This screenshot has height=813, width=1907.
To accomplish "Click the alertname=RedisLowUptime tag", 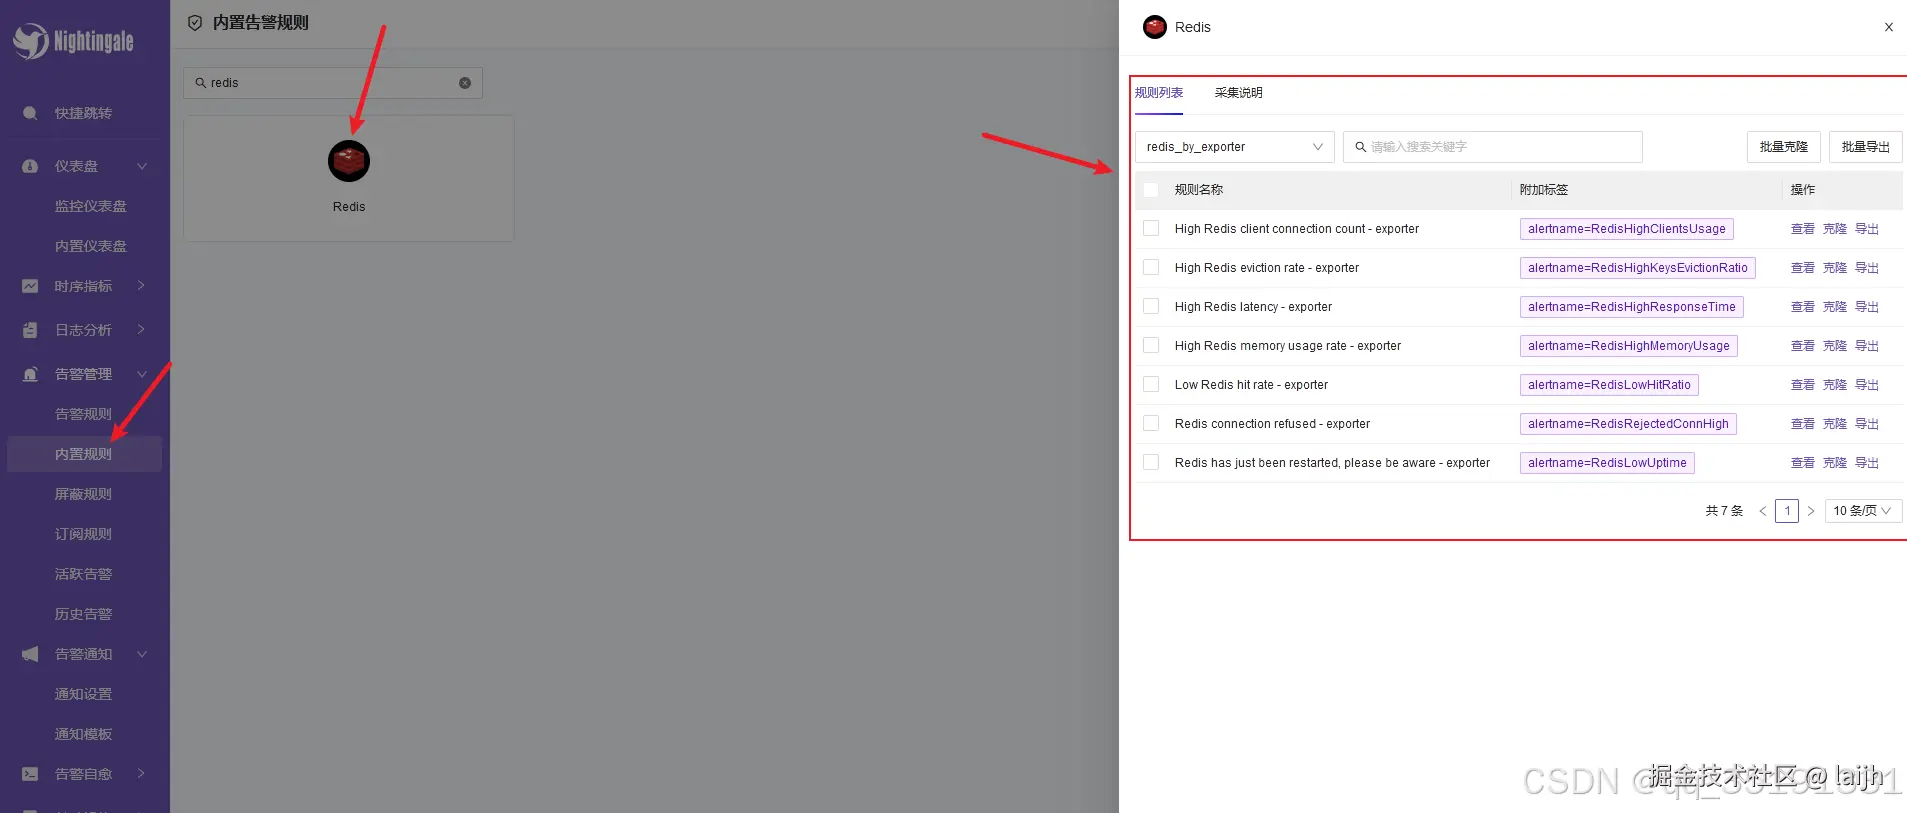I will click(1607, 463).
